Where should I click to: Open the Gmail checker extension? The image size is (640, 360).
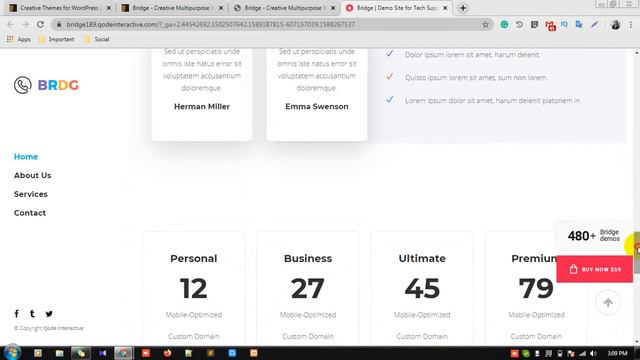pos(550,25)
